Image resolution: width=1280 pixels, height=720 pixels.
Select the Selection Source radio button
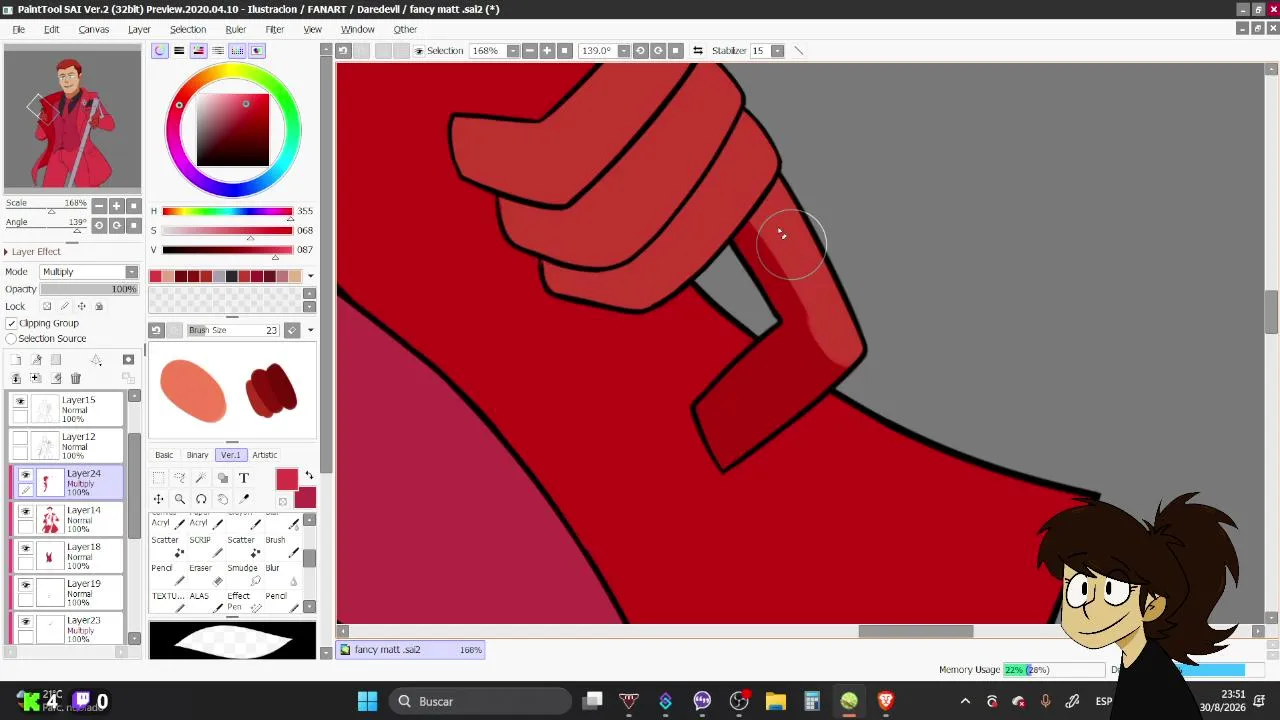point(11,339)
